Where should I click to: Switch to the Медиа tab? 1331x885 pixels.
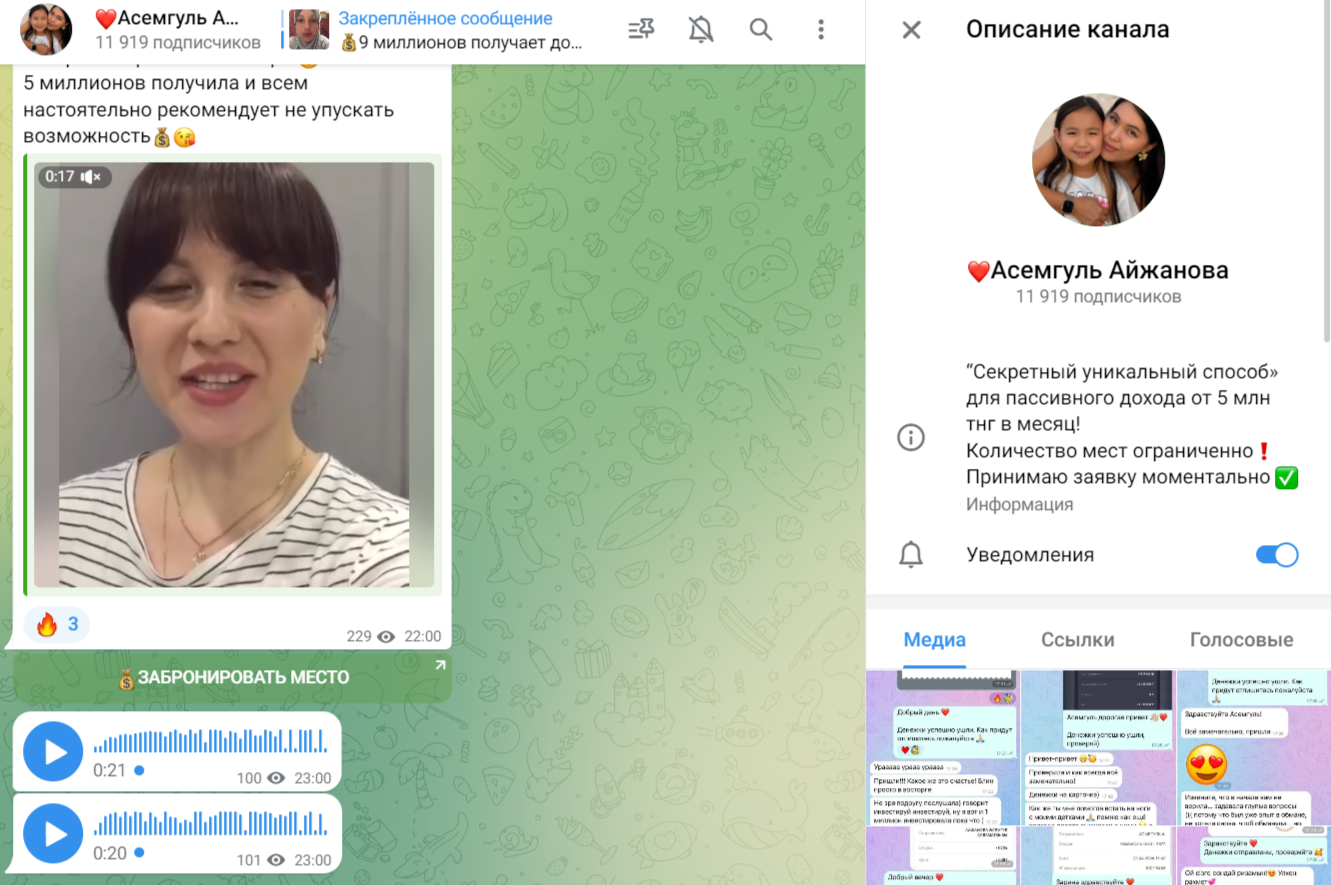[935, 640]
